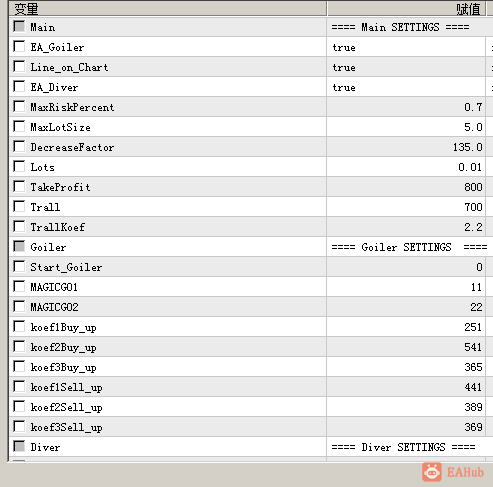Select the Main SETTINGS value cell

coord(410,27)
